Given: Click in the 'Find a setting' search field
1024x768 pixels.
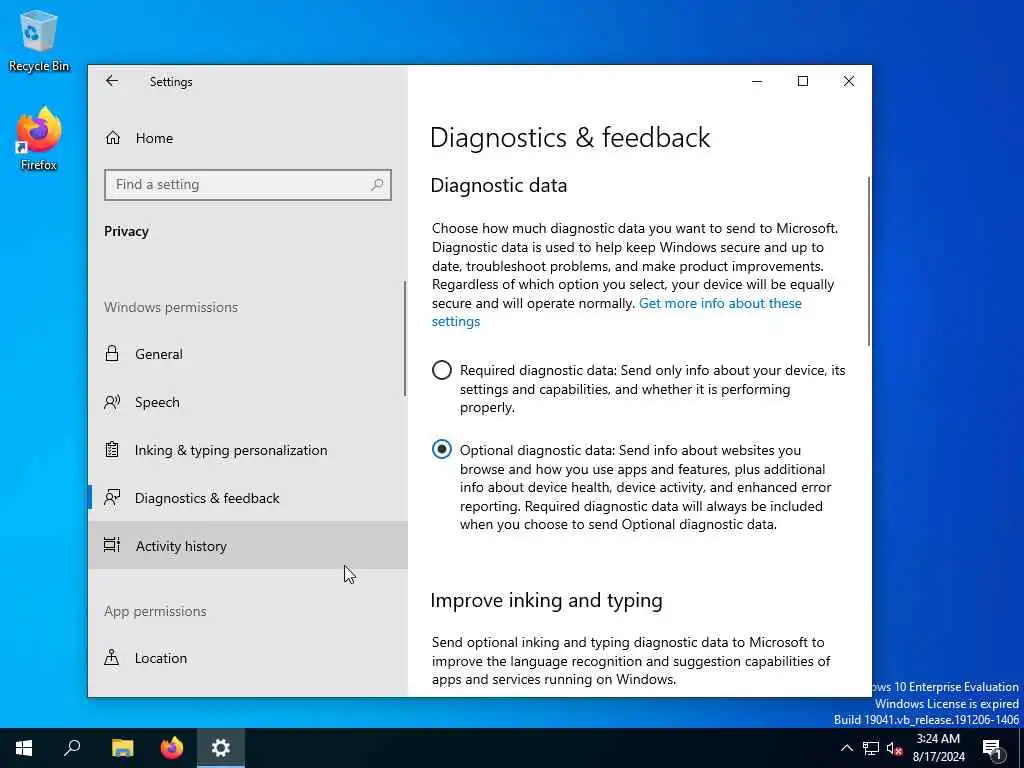Looking at the screenshot, I should tap(248, 185).
